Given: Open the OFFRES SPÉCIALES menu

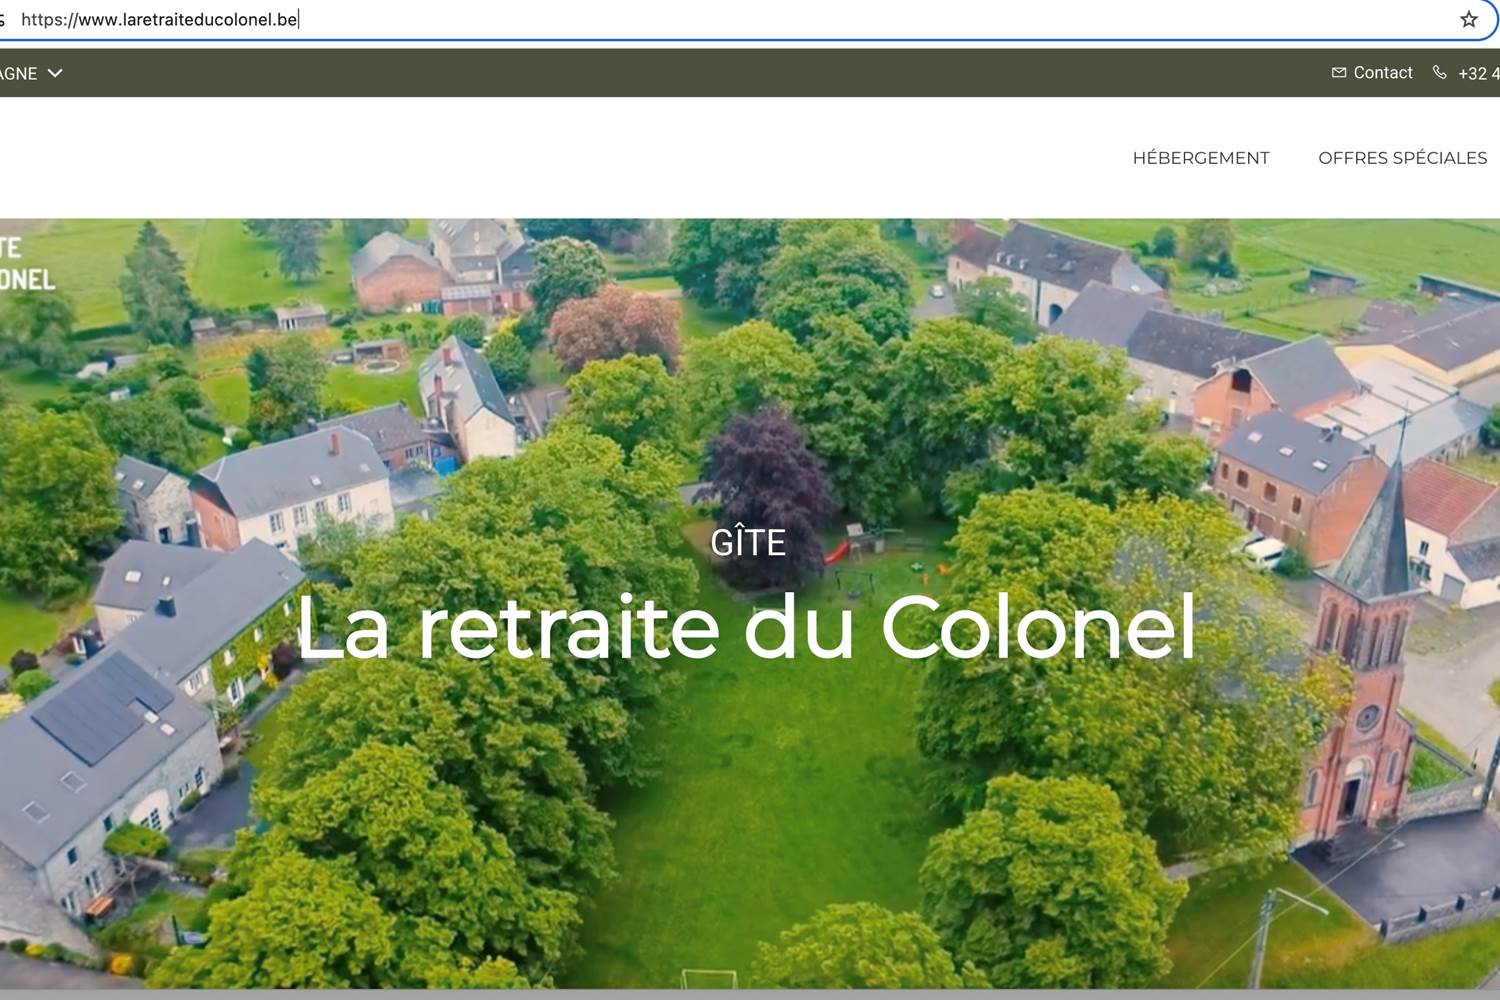Looking at the screenshot, I should tap(1402, 158).
